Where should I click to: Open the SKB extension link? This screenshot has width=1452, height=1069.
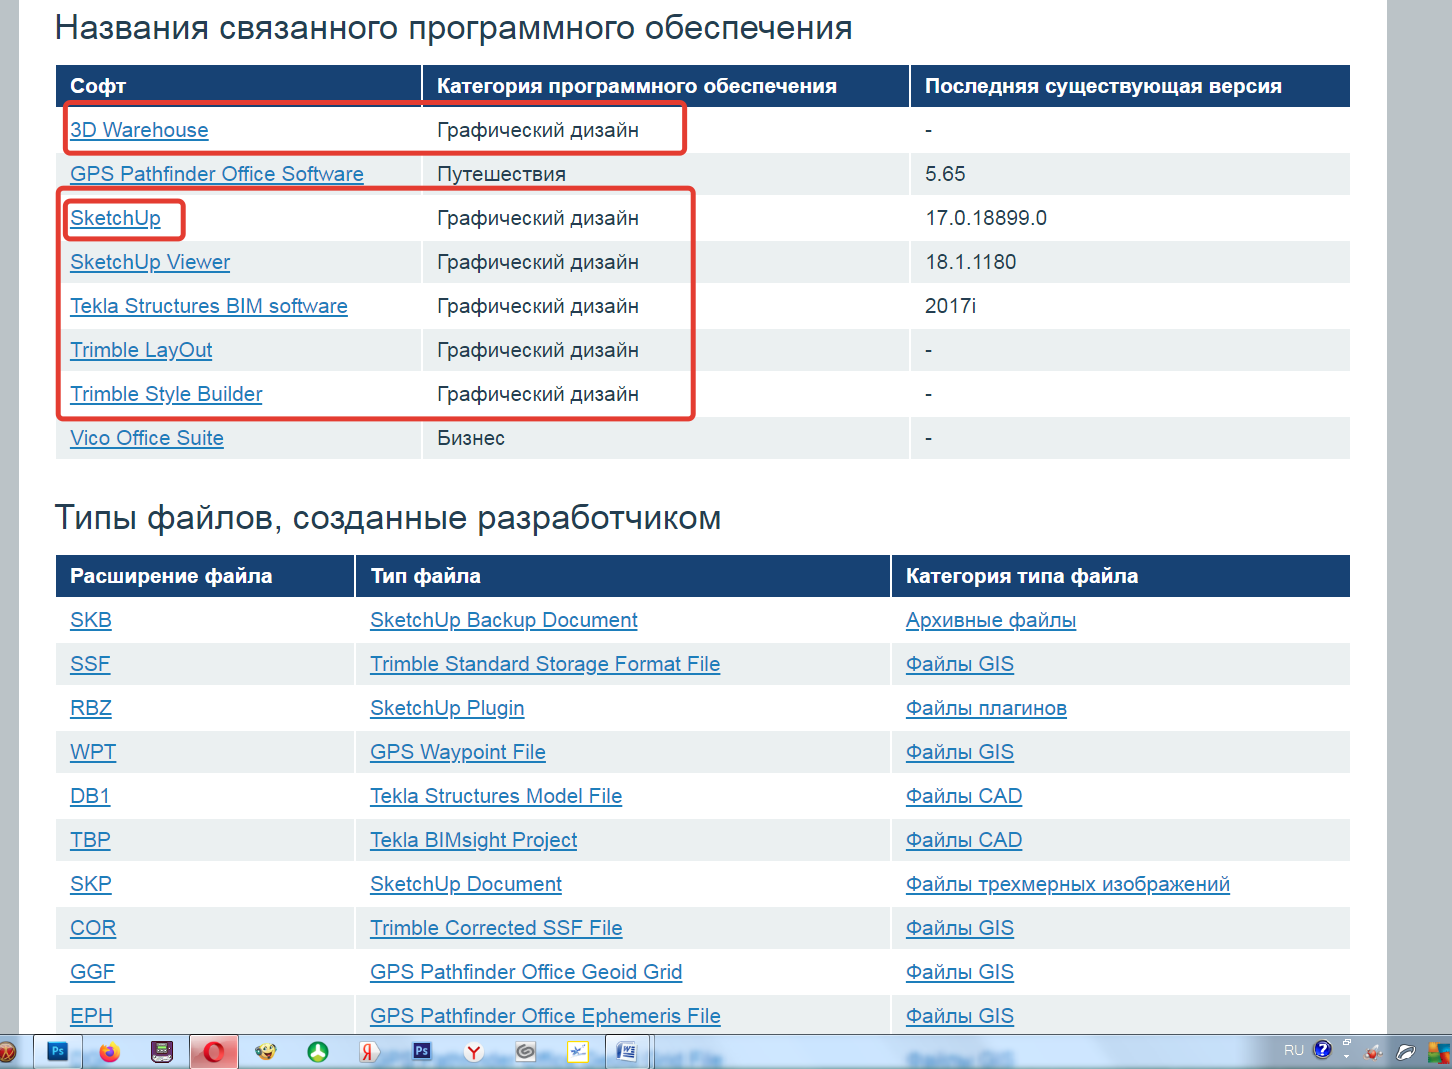91,620
